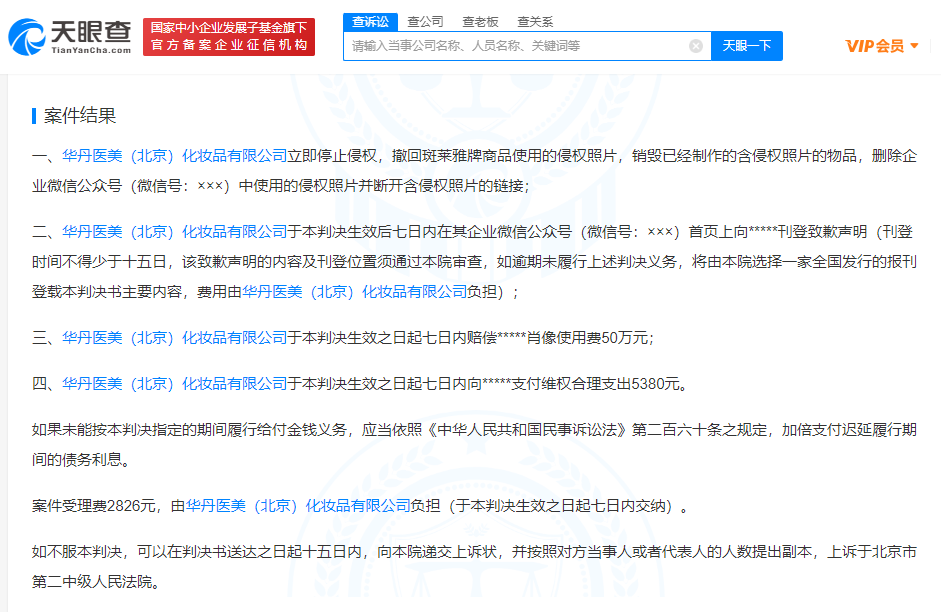Open 华丹医美 link in 案件受理费 line
This screenshot has width=941, height=612.
(298, 506)
